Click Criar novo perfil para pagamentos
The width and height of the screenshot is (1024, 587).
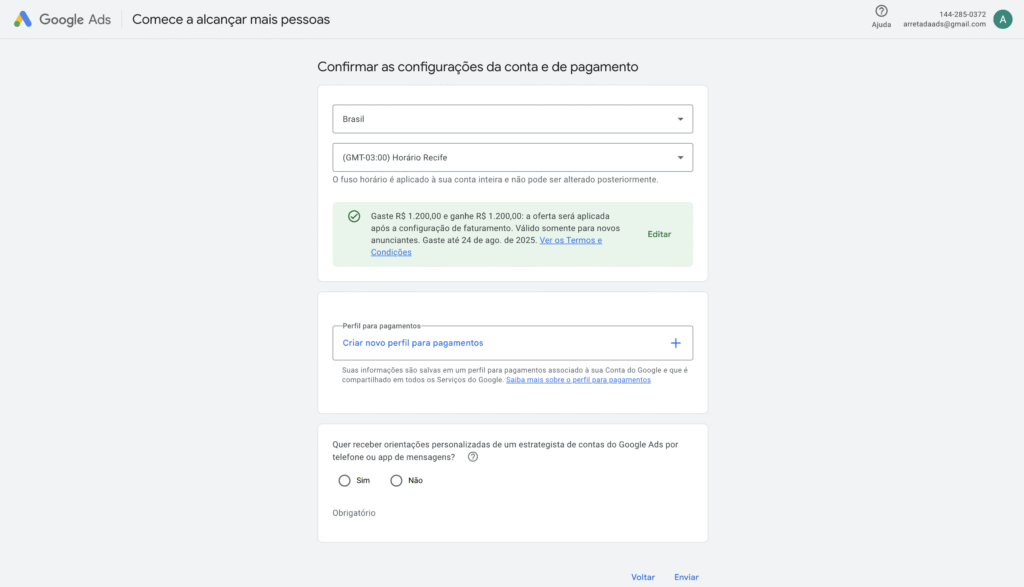pos(413,343)
